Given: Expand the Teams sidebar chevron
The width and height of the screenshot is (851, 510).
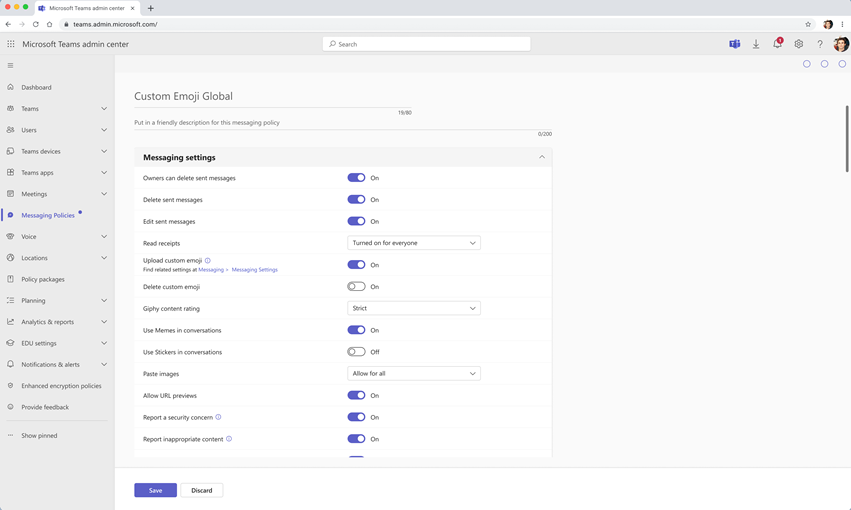Looking at the screenshot, I should (104, 109).
